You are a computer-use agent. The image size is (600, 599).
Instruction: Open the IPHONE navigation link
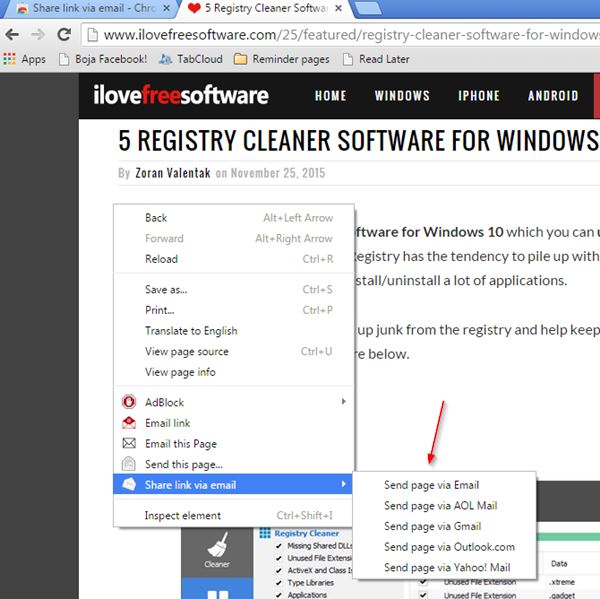(479, 96)
